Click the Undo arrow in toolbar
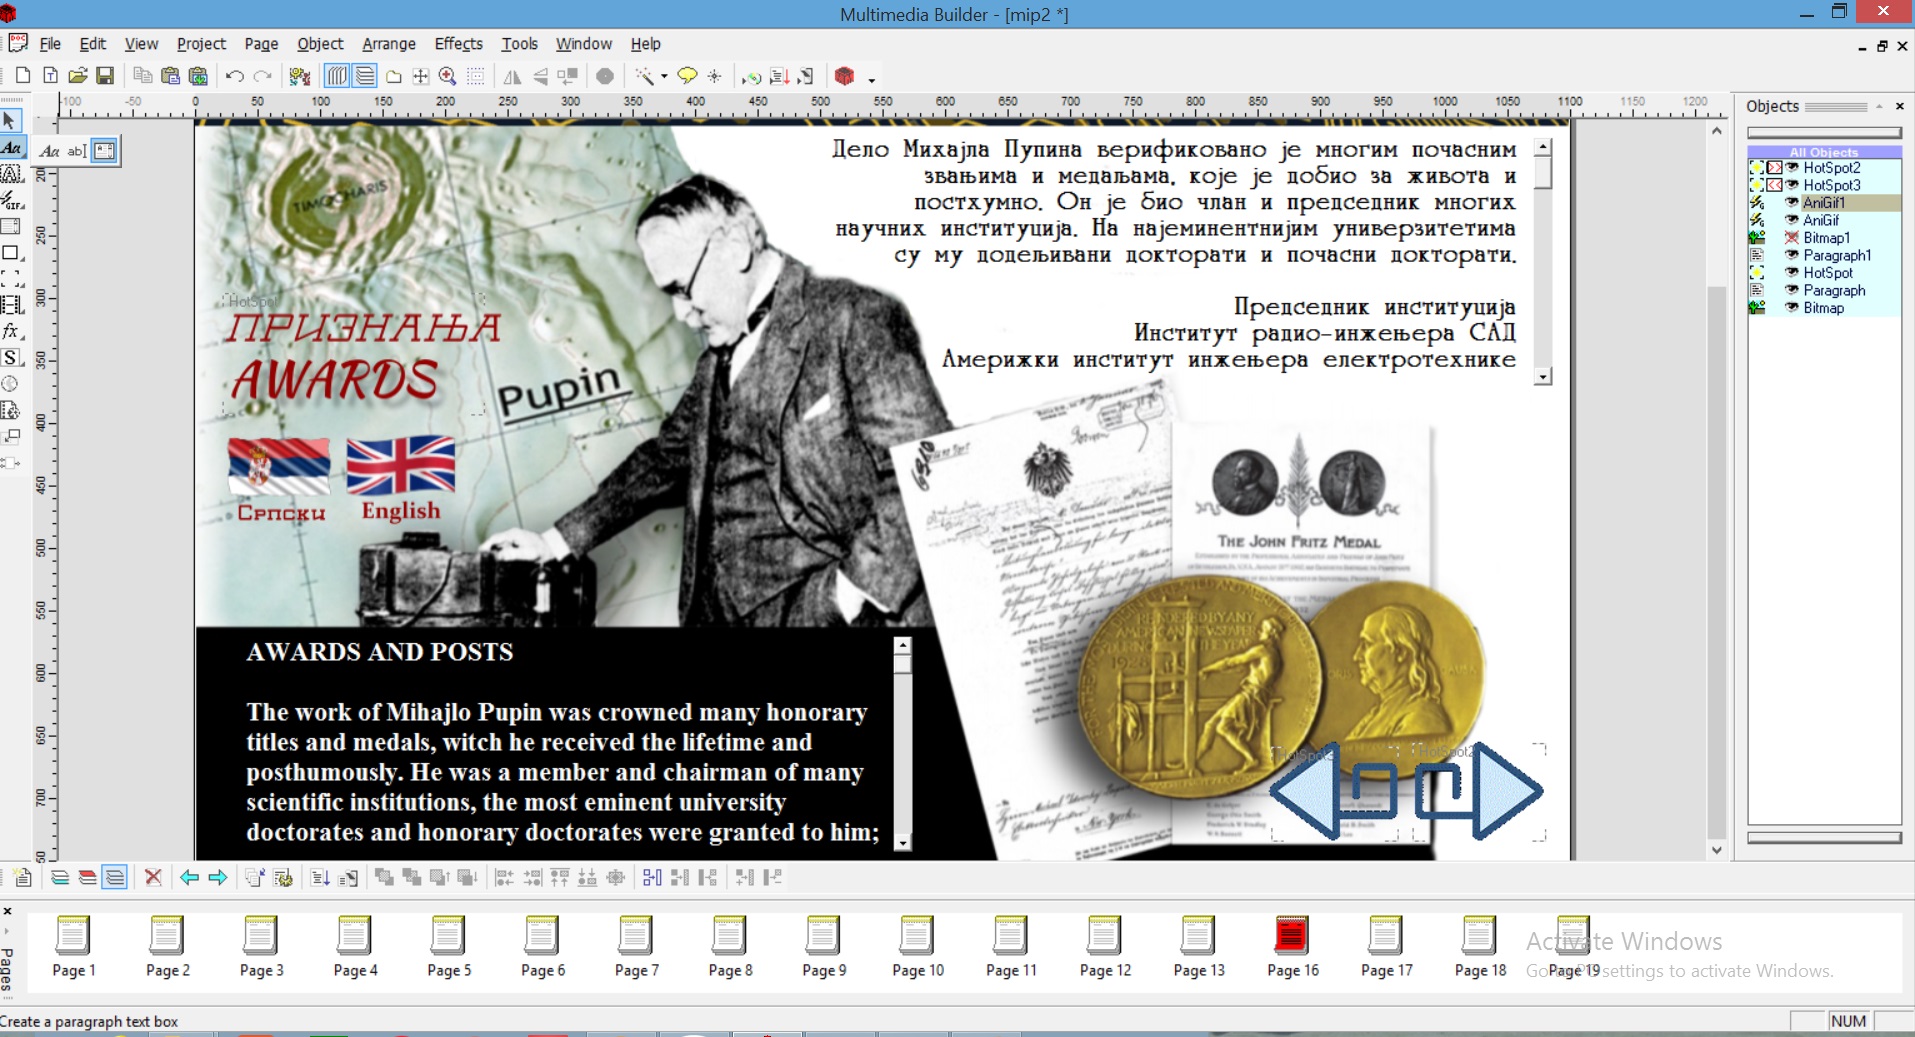This screenshot has height=1037, width=1915. pyautogui.click(x=234, y=76)
